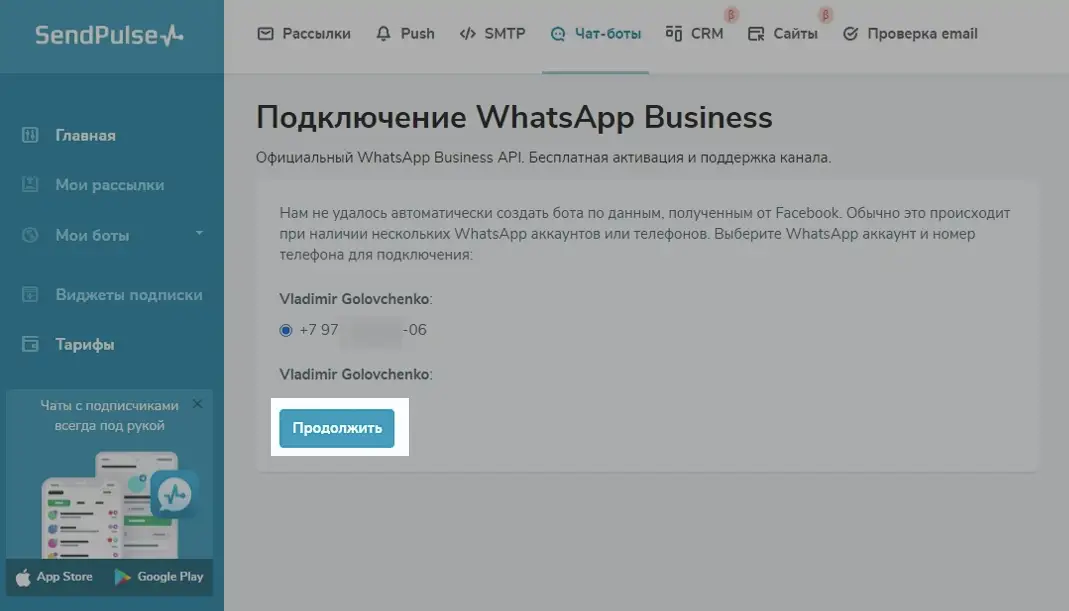Click the Тарифы wallet icon
The image size is (1069, 611).
[30, 344]
